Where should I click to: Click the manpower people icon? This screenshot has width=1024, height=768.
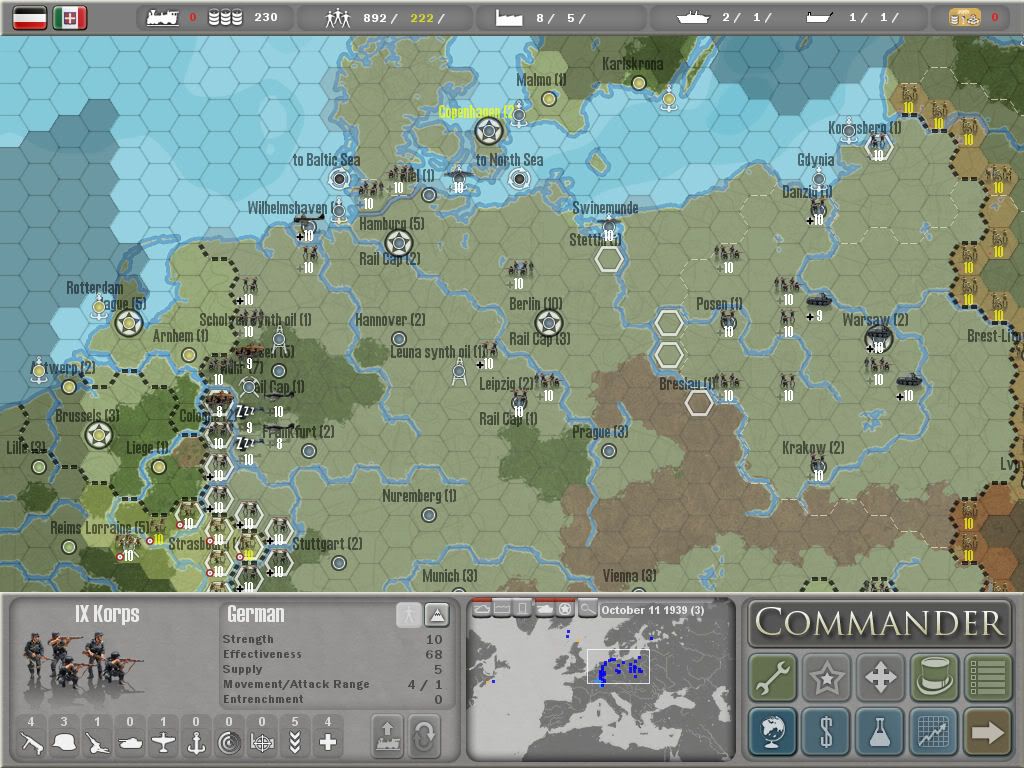tap(338, 18)
